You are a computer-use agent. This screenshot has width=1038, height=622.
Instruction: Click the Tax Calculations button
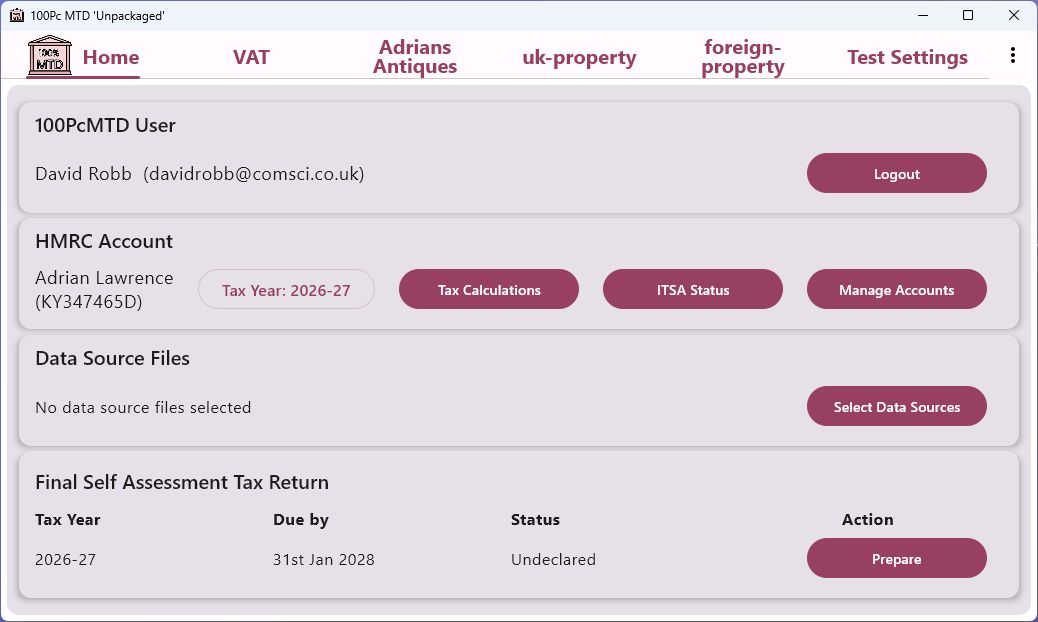489,290
